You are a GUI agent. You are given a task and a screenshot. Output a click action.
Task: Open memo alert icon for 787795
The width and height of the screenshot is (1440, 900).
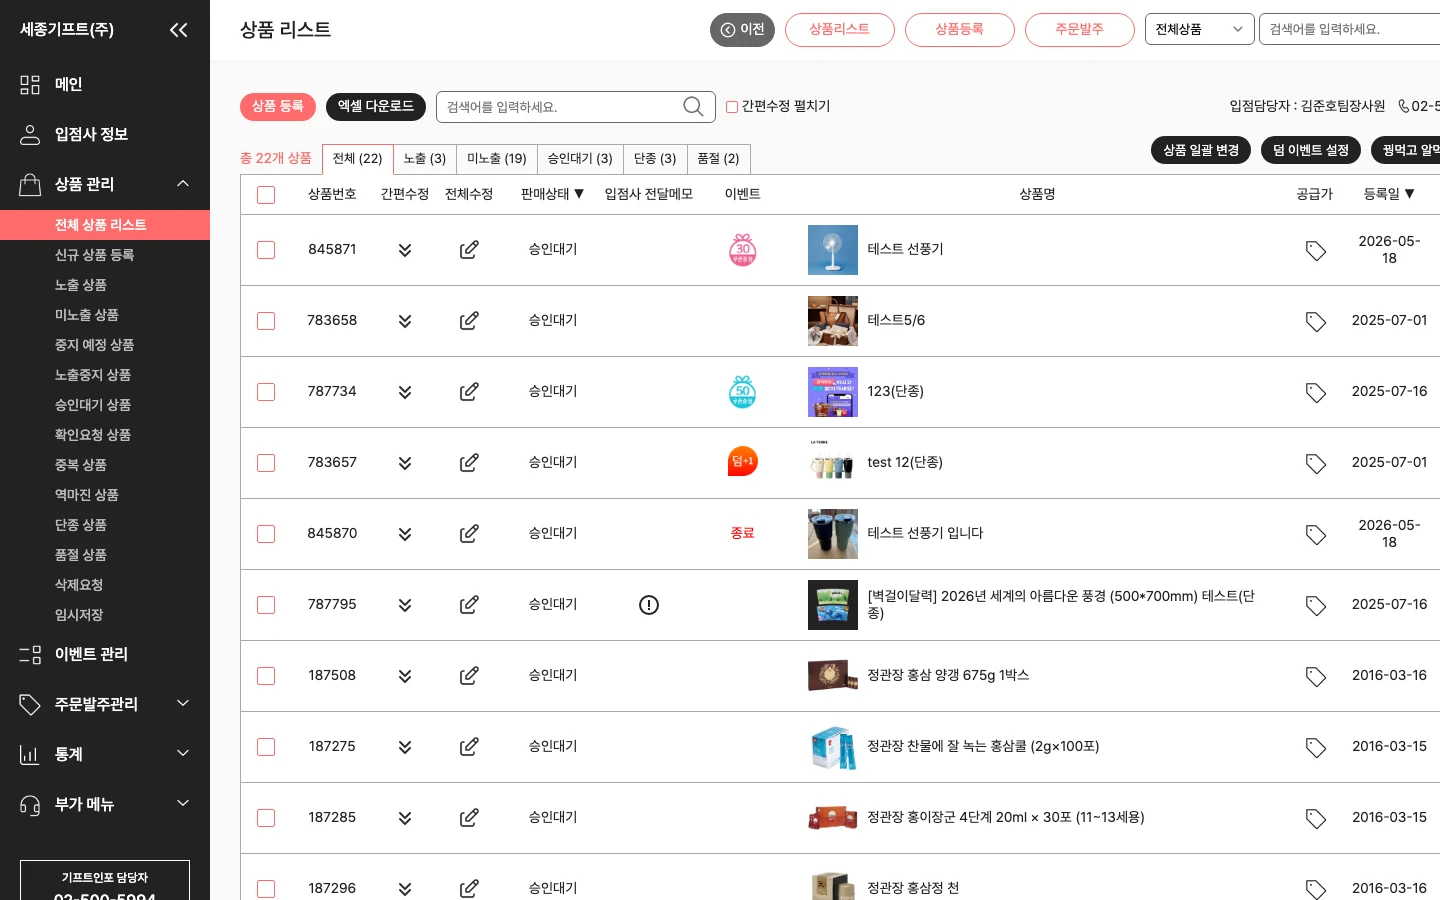click(649, 605)
